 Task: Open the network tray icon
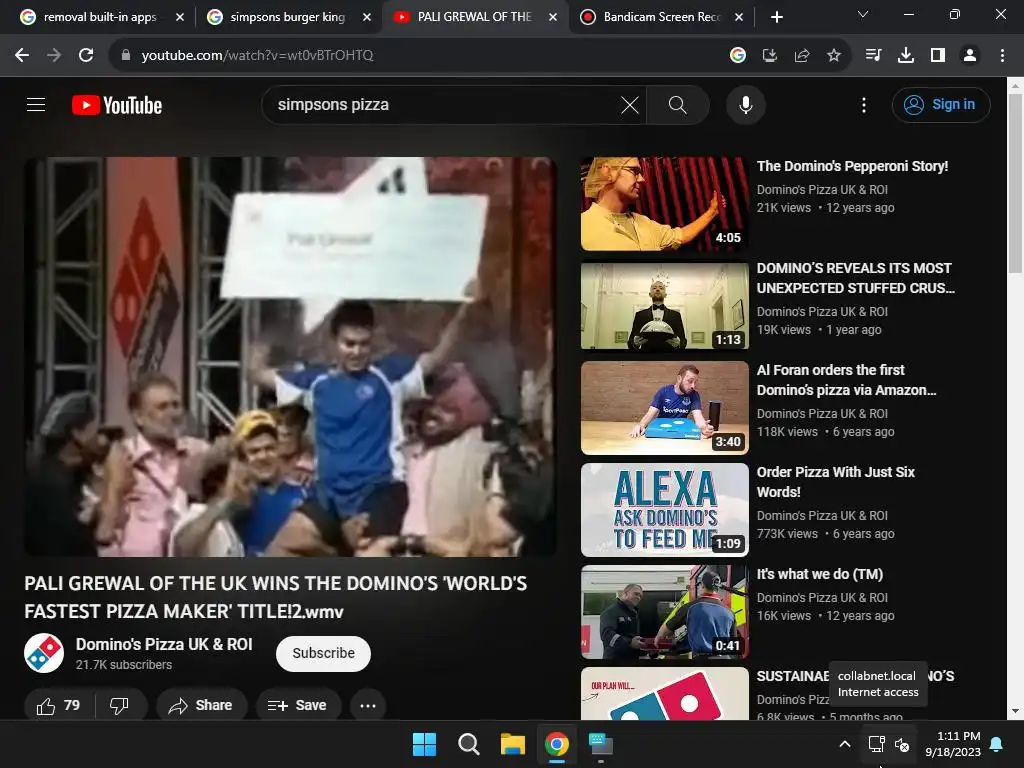pos(876,744)
